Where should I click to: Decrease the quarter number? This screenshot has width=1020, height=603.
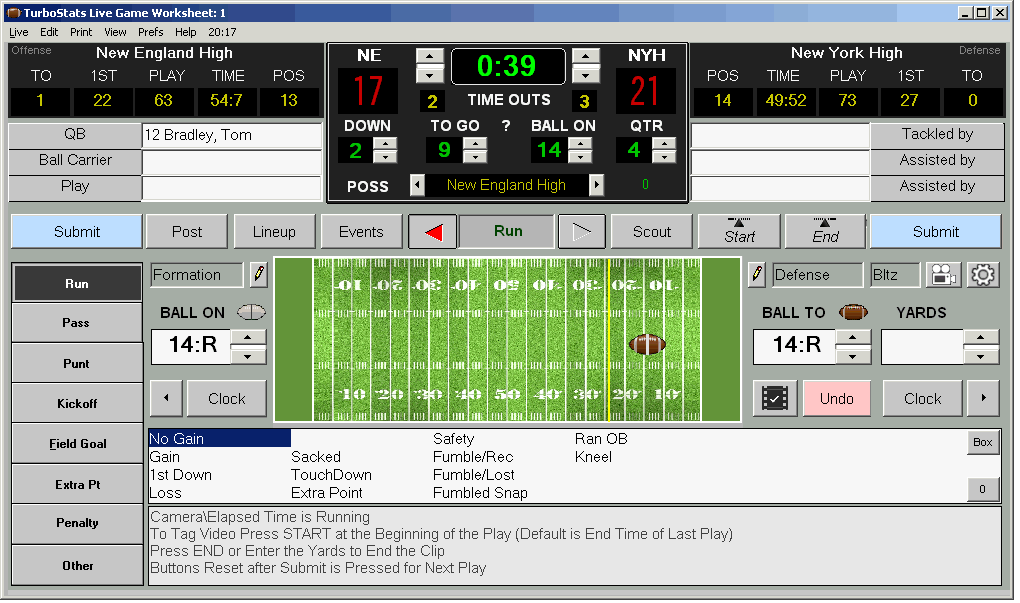pyautogui.click(x=664, y=157)
